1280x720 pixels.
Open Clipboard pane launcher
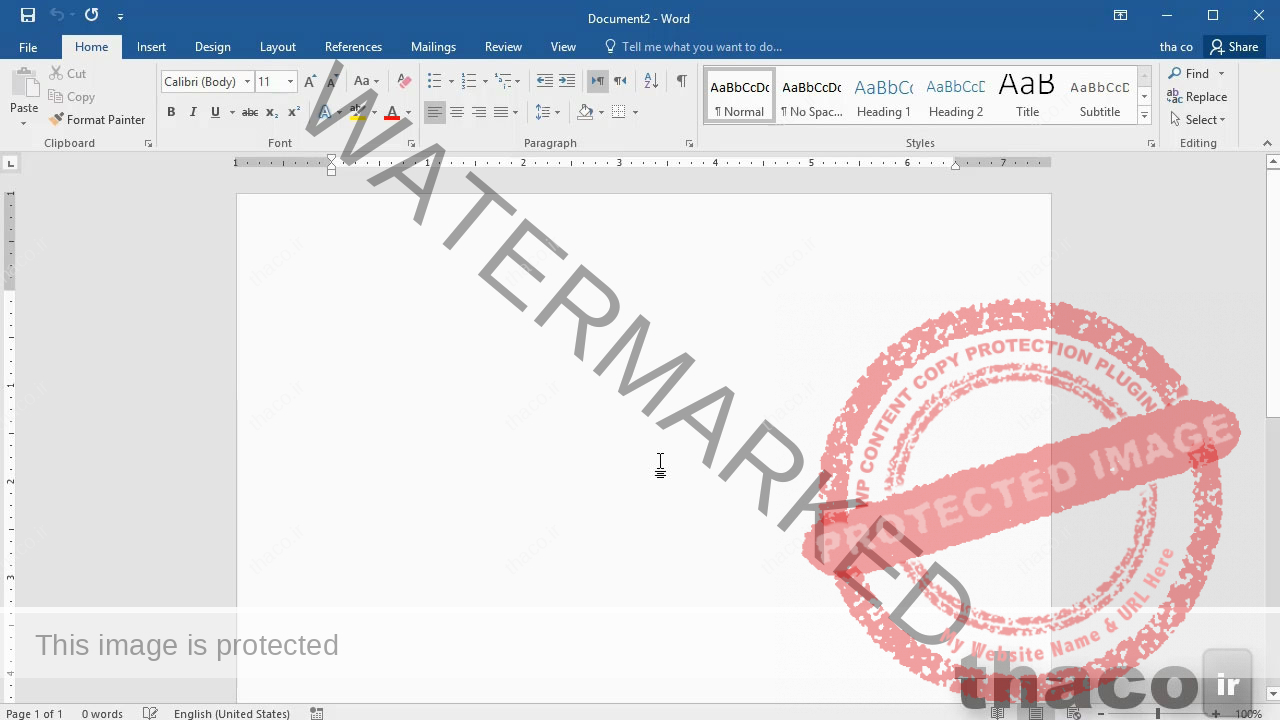[149, 144]
